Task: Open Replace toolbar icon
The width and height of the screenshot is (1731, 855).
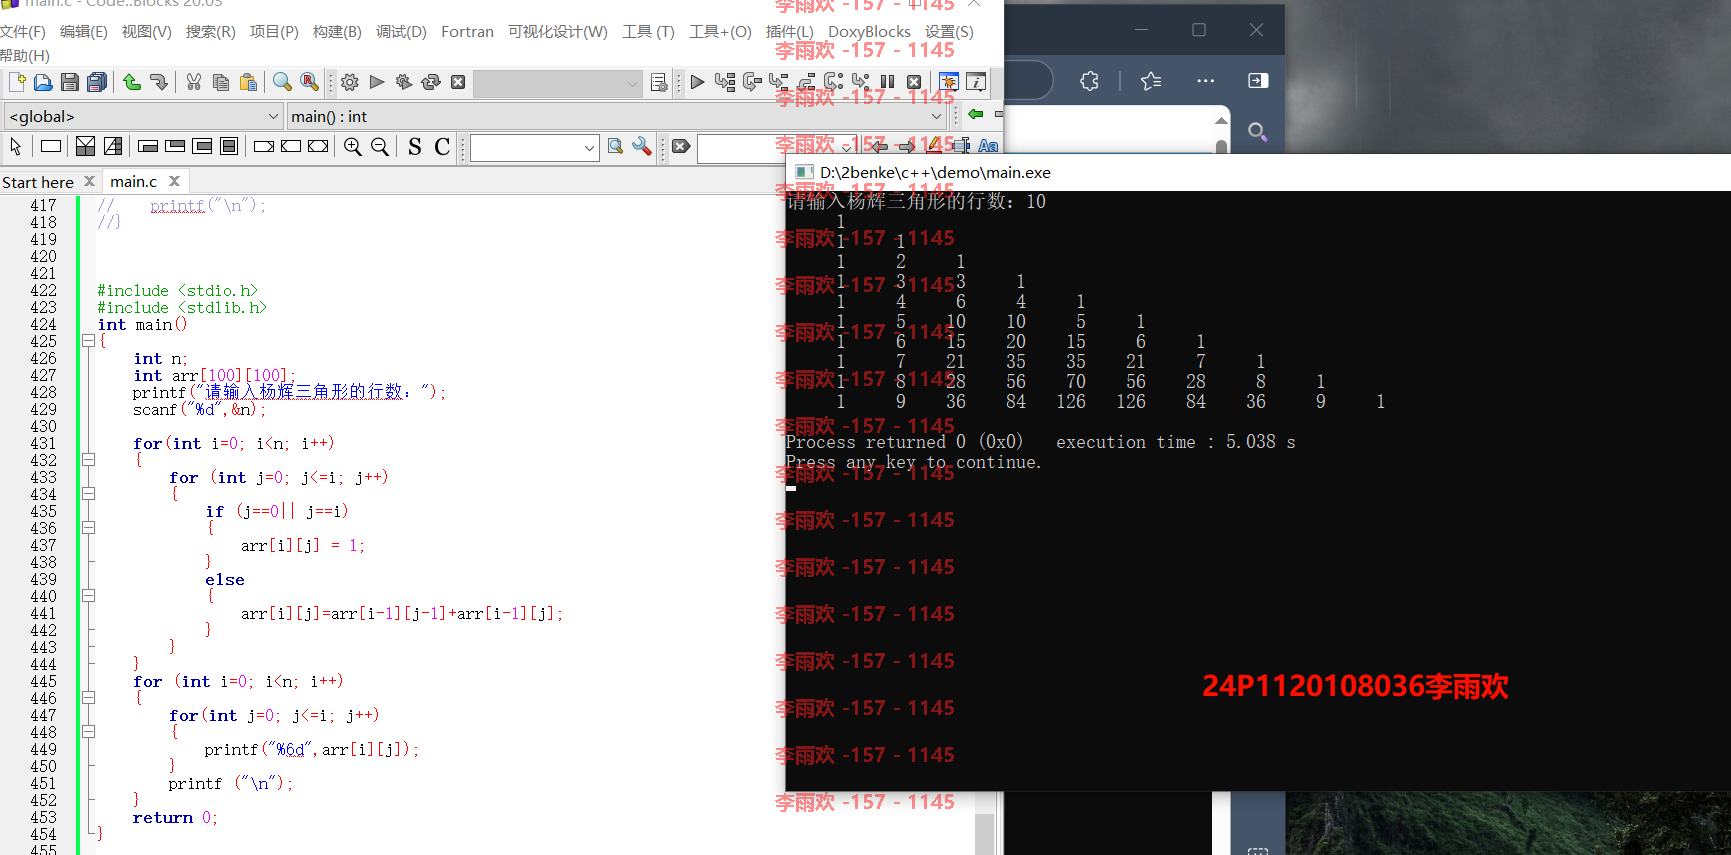Action: pyautogui.click(x=310, y=82)
